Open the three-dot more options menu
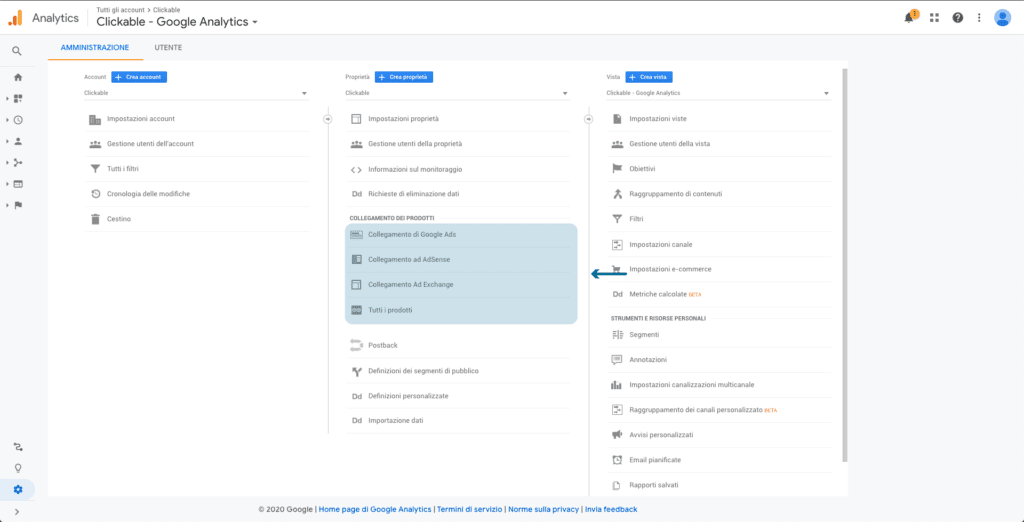The height and width of the screenshot is (522, 1024). pos(979,17)
